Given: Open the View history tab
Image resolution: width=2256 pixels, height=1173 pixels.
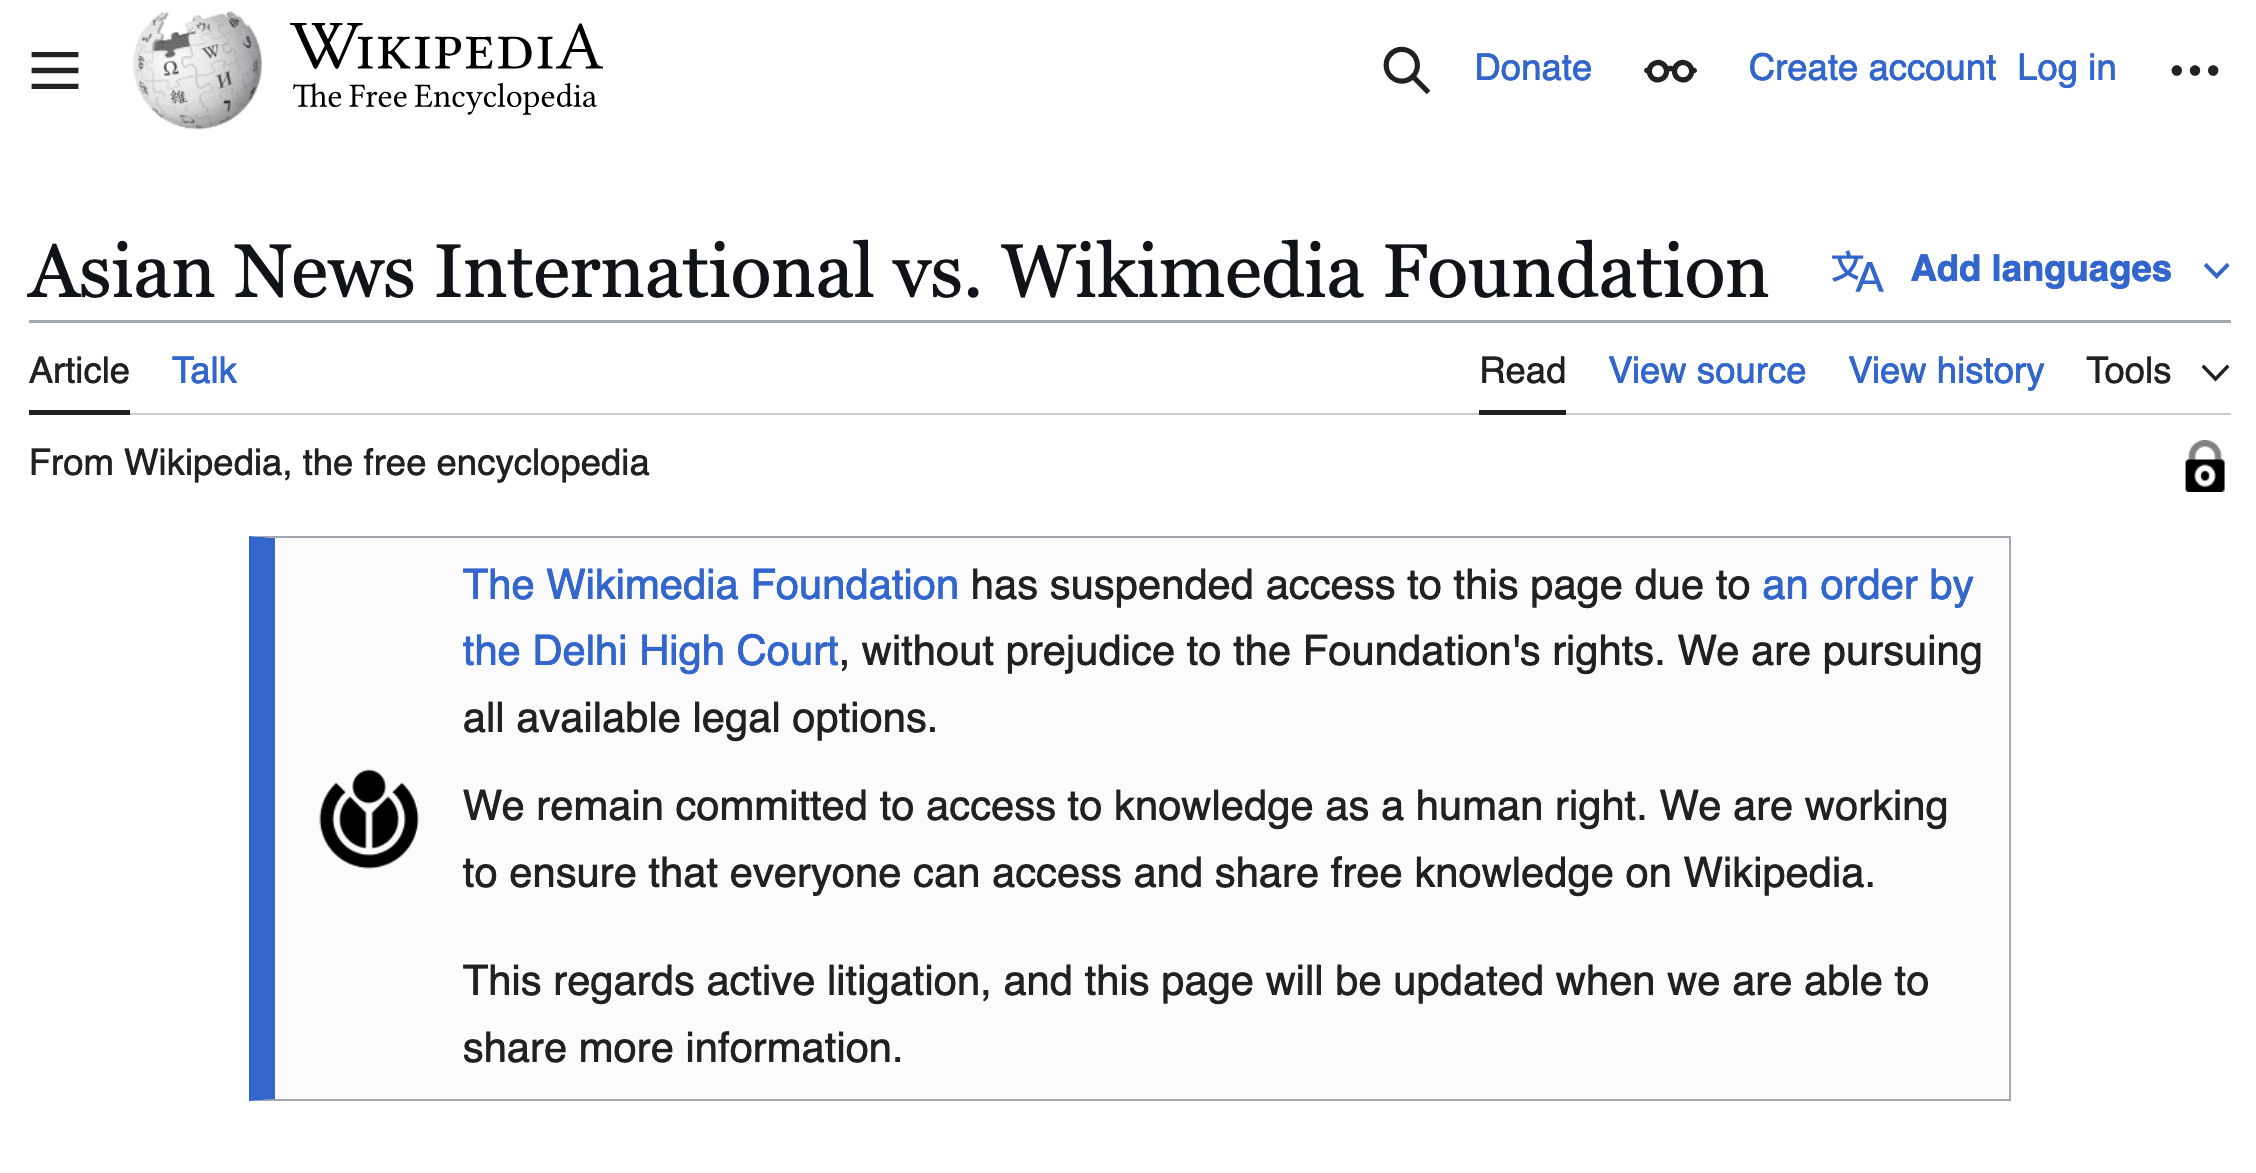Looking at the screenshot, I should pos(1946,371).
